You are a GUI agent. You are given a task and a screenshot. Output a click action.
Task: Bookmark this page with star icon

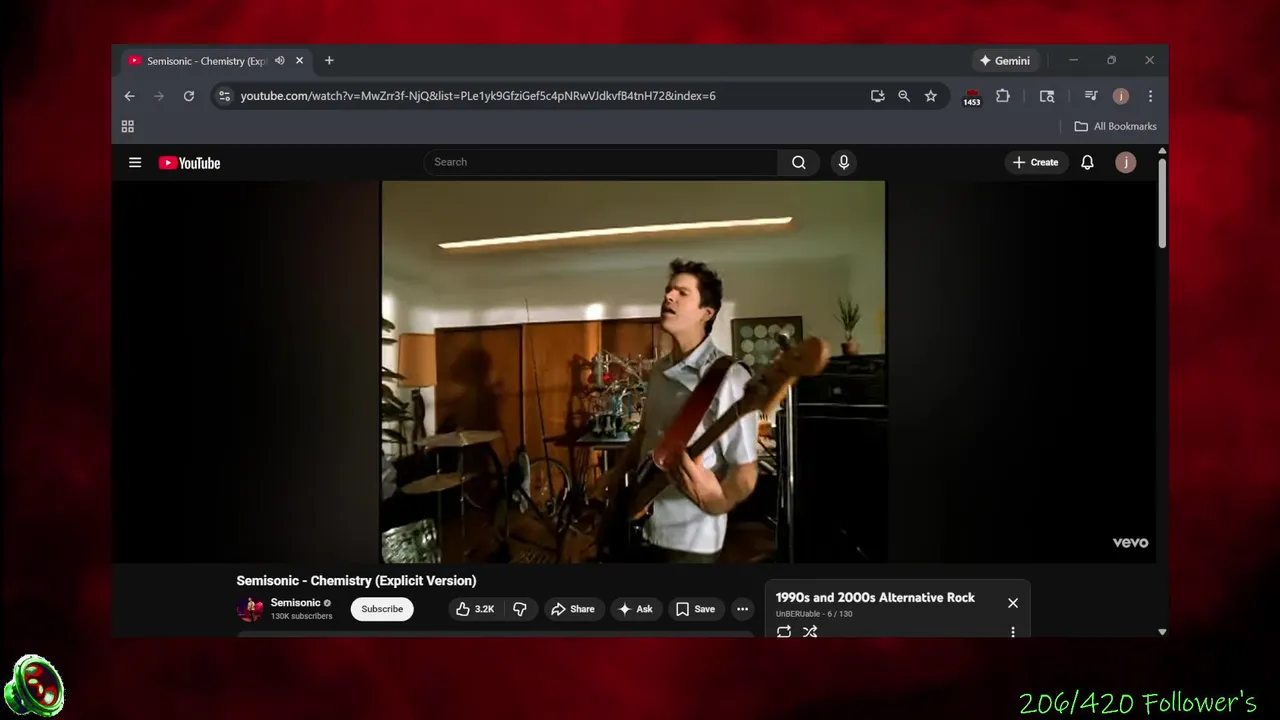931,96
